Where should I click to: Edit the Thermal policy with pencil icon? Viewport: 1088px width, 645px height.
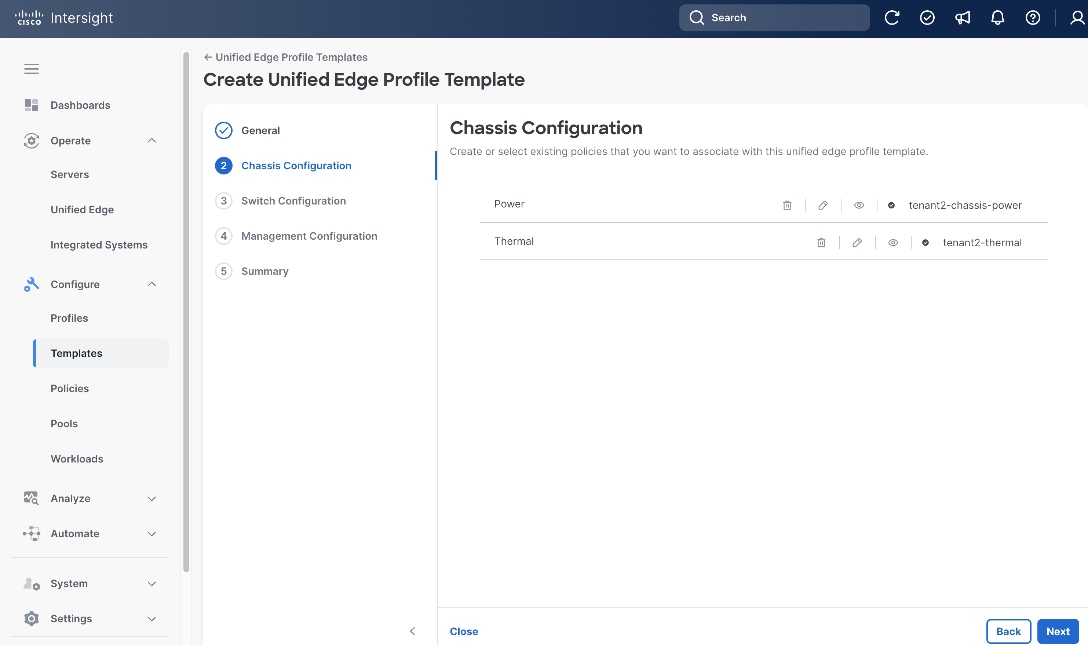[857, 243]
